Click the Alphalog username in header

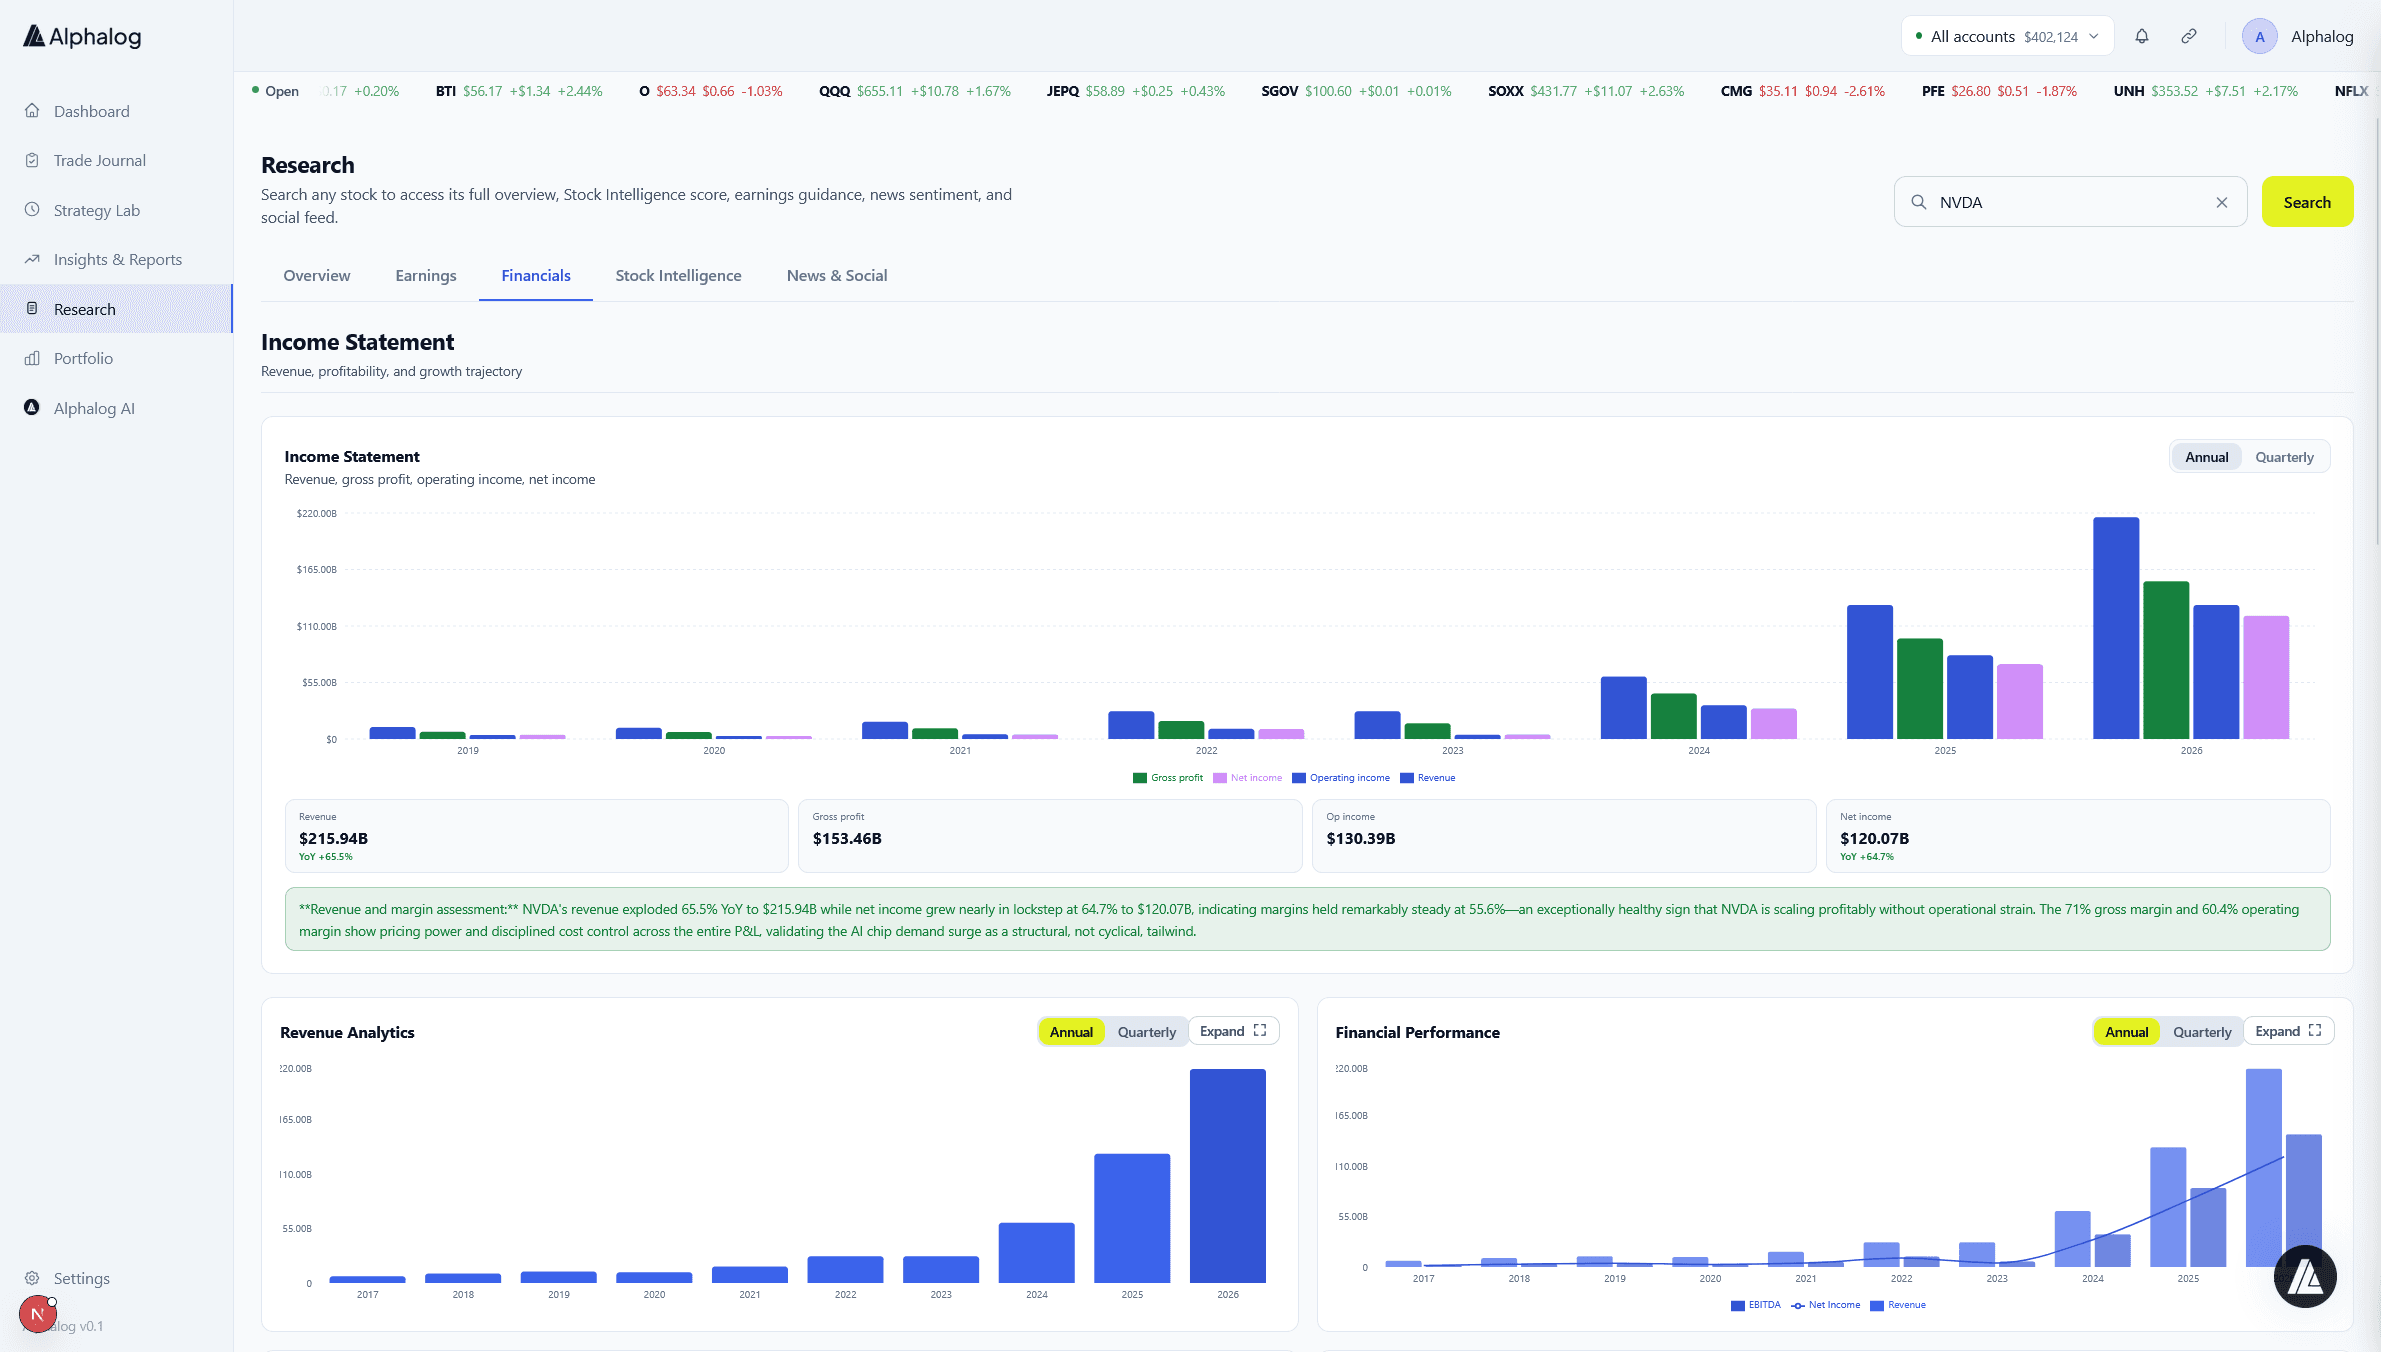(2322, 37)
